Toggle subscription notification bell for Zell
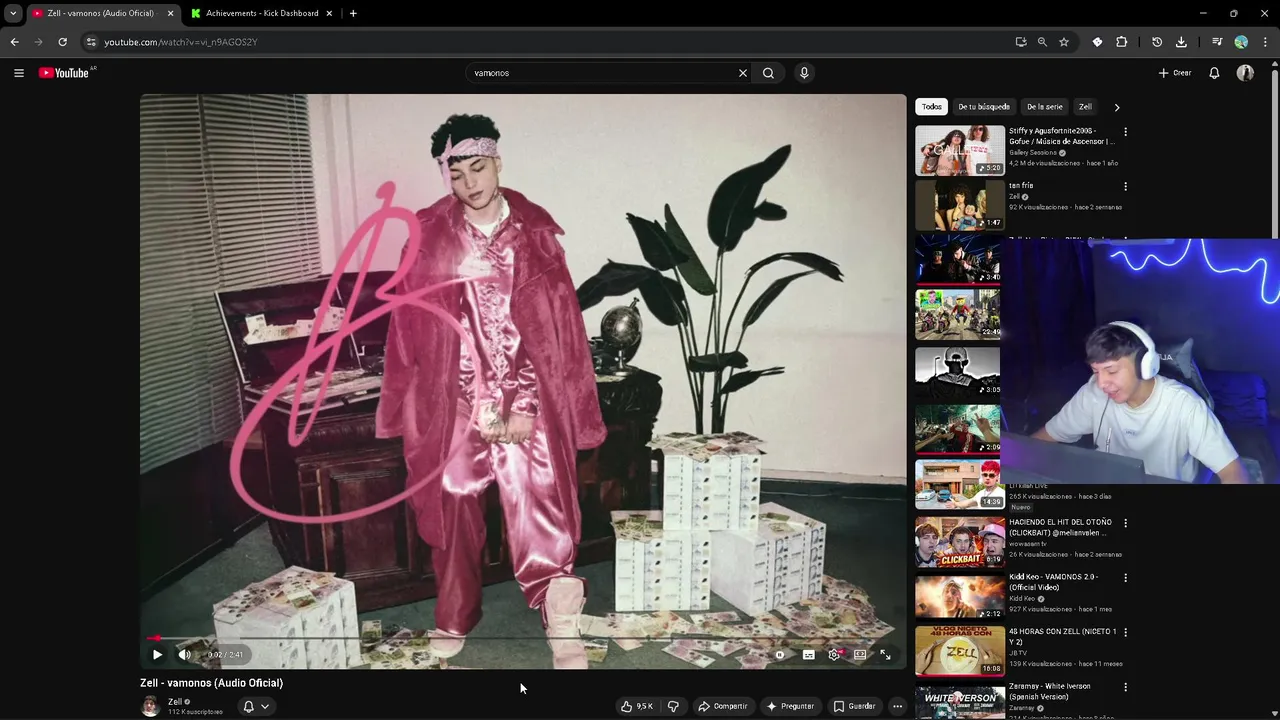The height and width of the screenshot is (720, 1280). 248,706
